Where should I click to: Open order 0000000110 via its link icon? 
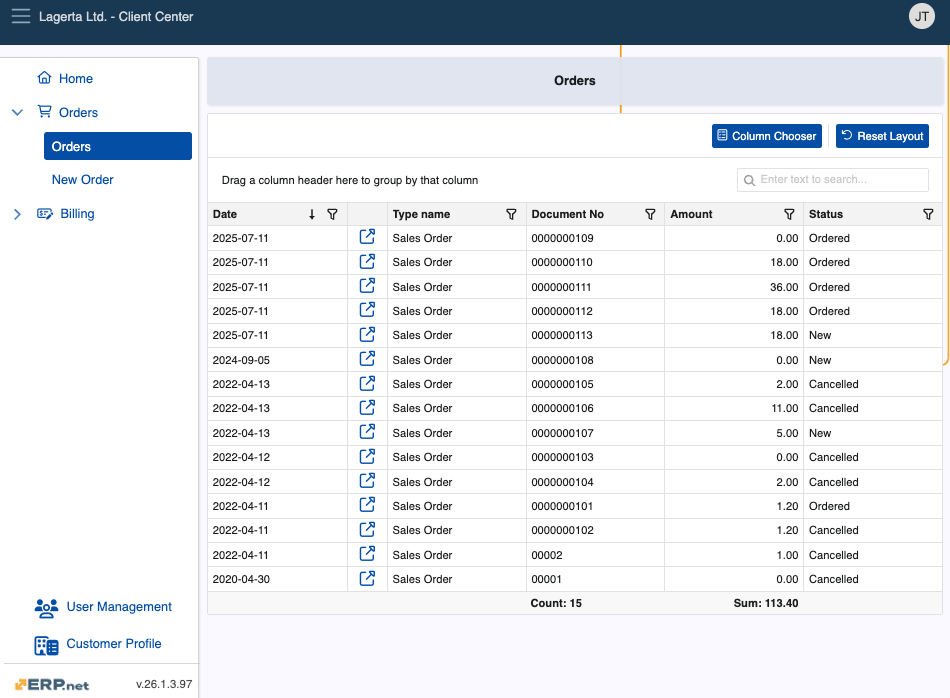(367, 261)
